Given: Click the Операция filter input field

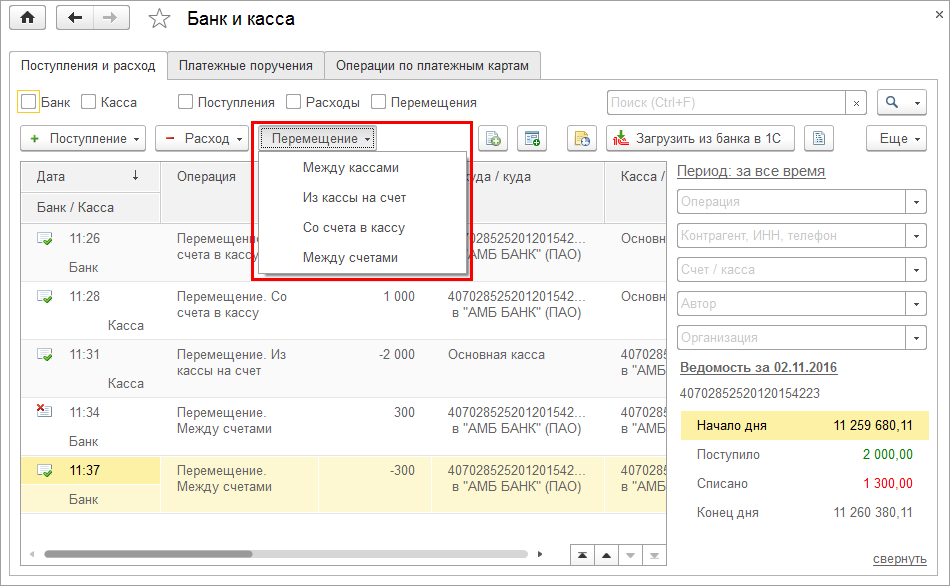Looking at the screenshot, I should [x=791, y=202].
